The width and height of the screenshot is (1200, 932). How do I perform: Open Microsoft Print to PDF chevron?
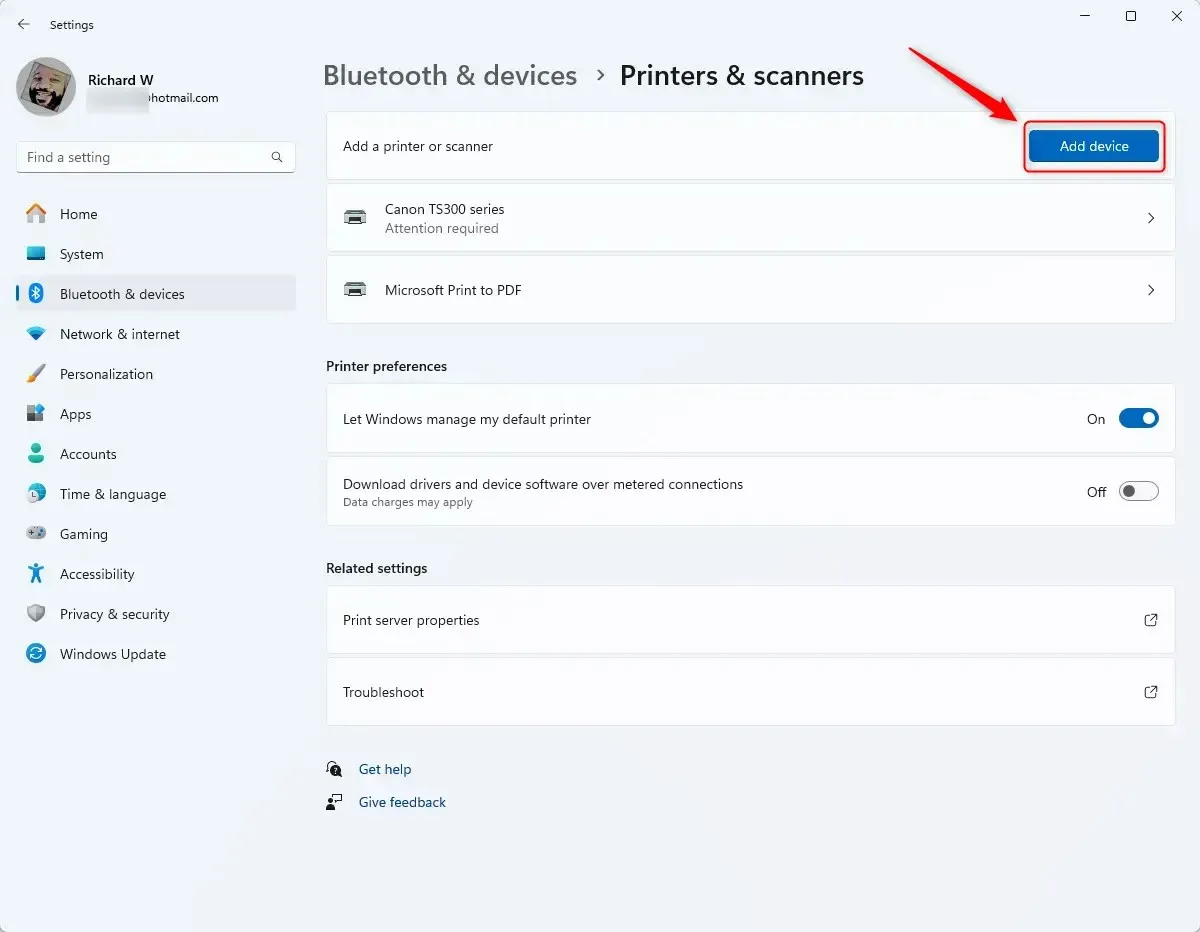tap(1151, 290)
